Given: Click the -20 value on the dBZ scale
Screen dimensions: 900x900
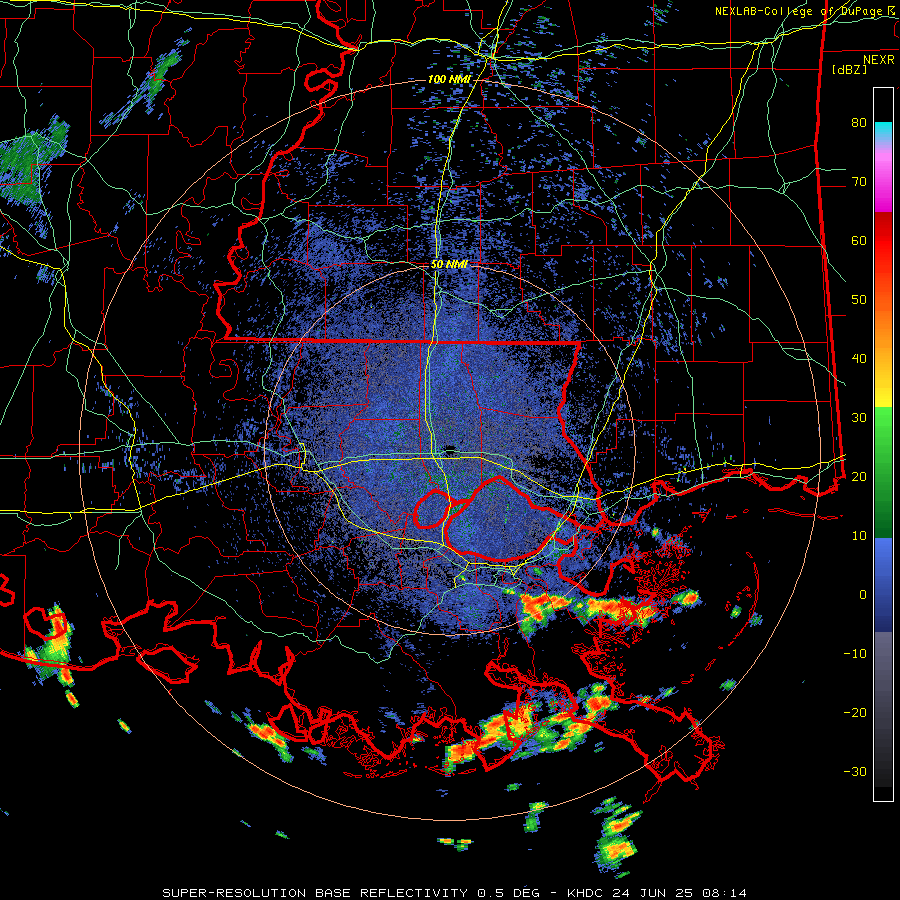Looking at the screenshot, I should point(855,712).
